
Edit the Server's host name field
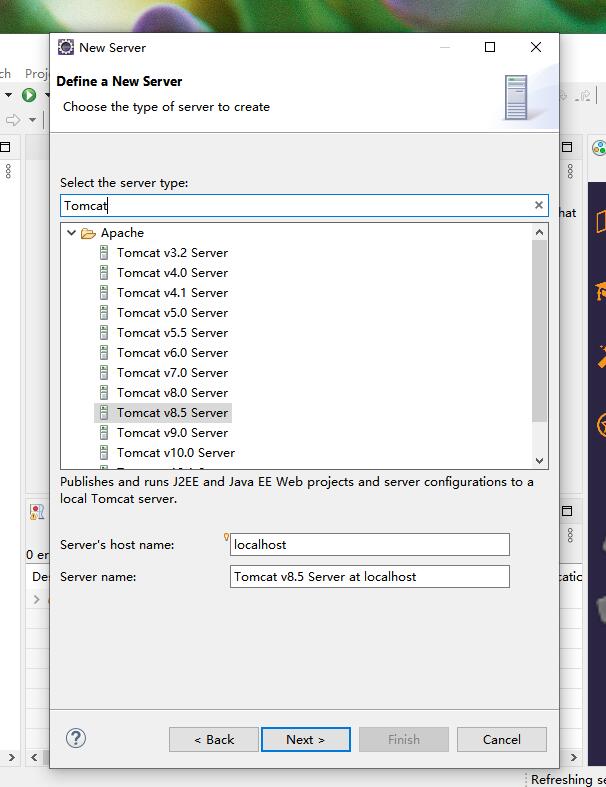point(370,545)
